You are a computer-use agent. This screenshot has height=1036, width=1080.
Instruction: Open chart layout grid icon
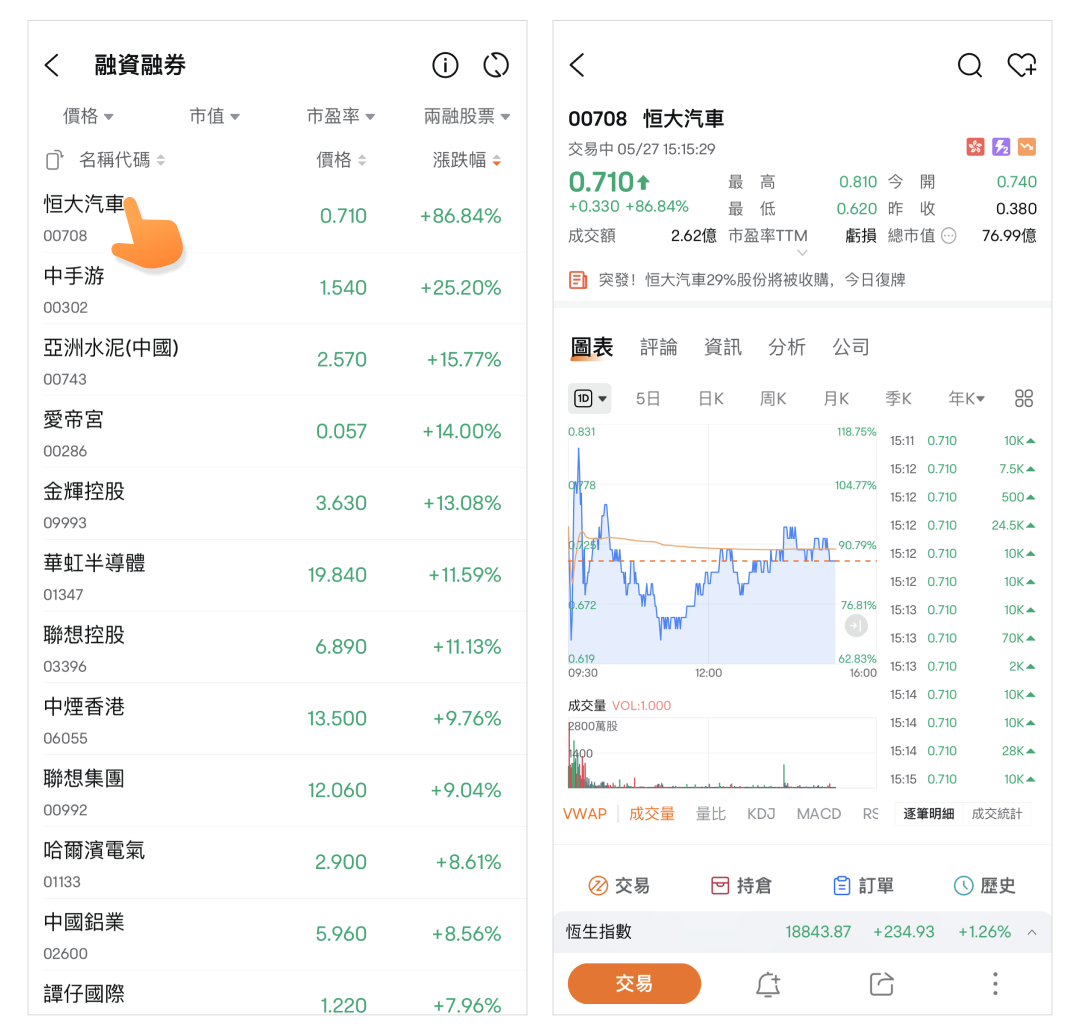pos(1023,399)
